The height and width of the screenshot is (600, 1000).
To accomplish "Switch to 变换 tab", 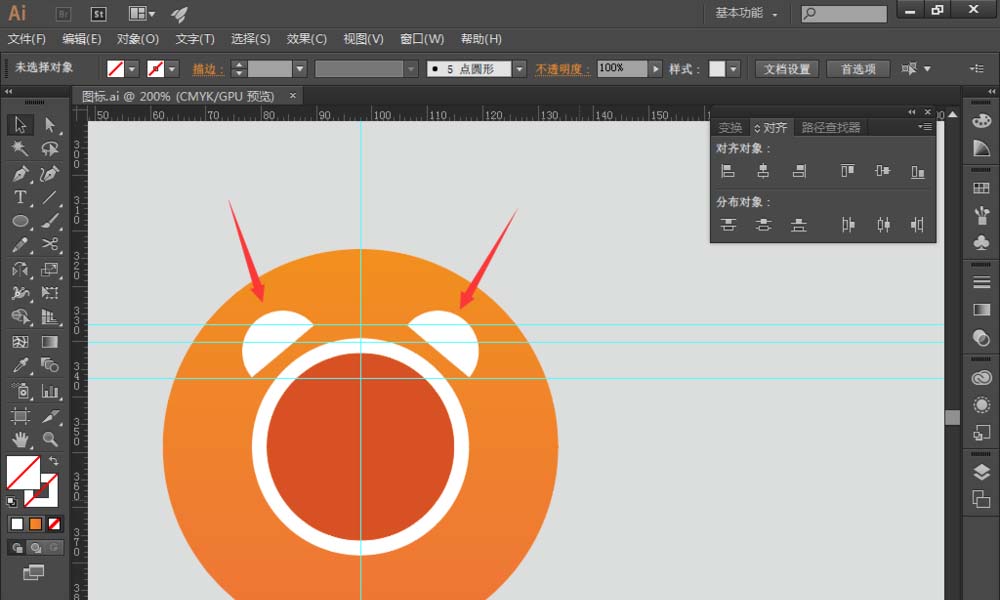I will click(730, 128).
